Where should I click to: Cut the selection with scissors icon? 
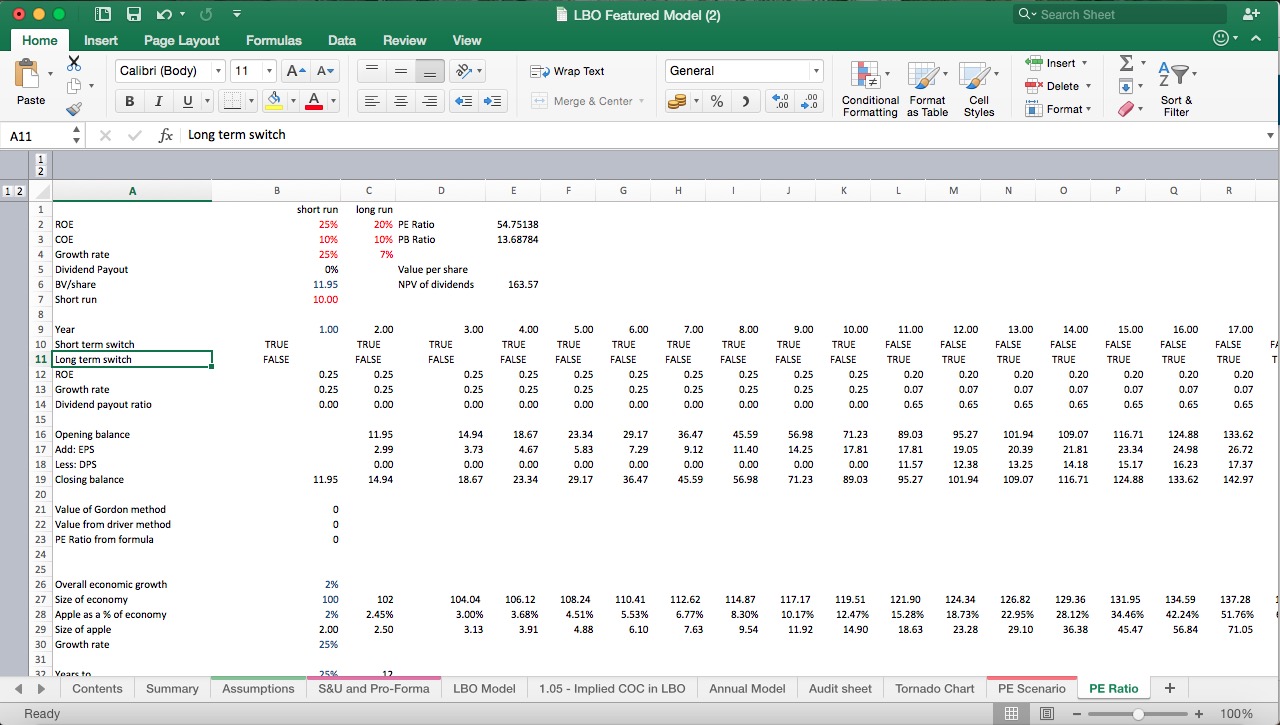pyautogui.click(x=74, y=63)
